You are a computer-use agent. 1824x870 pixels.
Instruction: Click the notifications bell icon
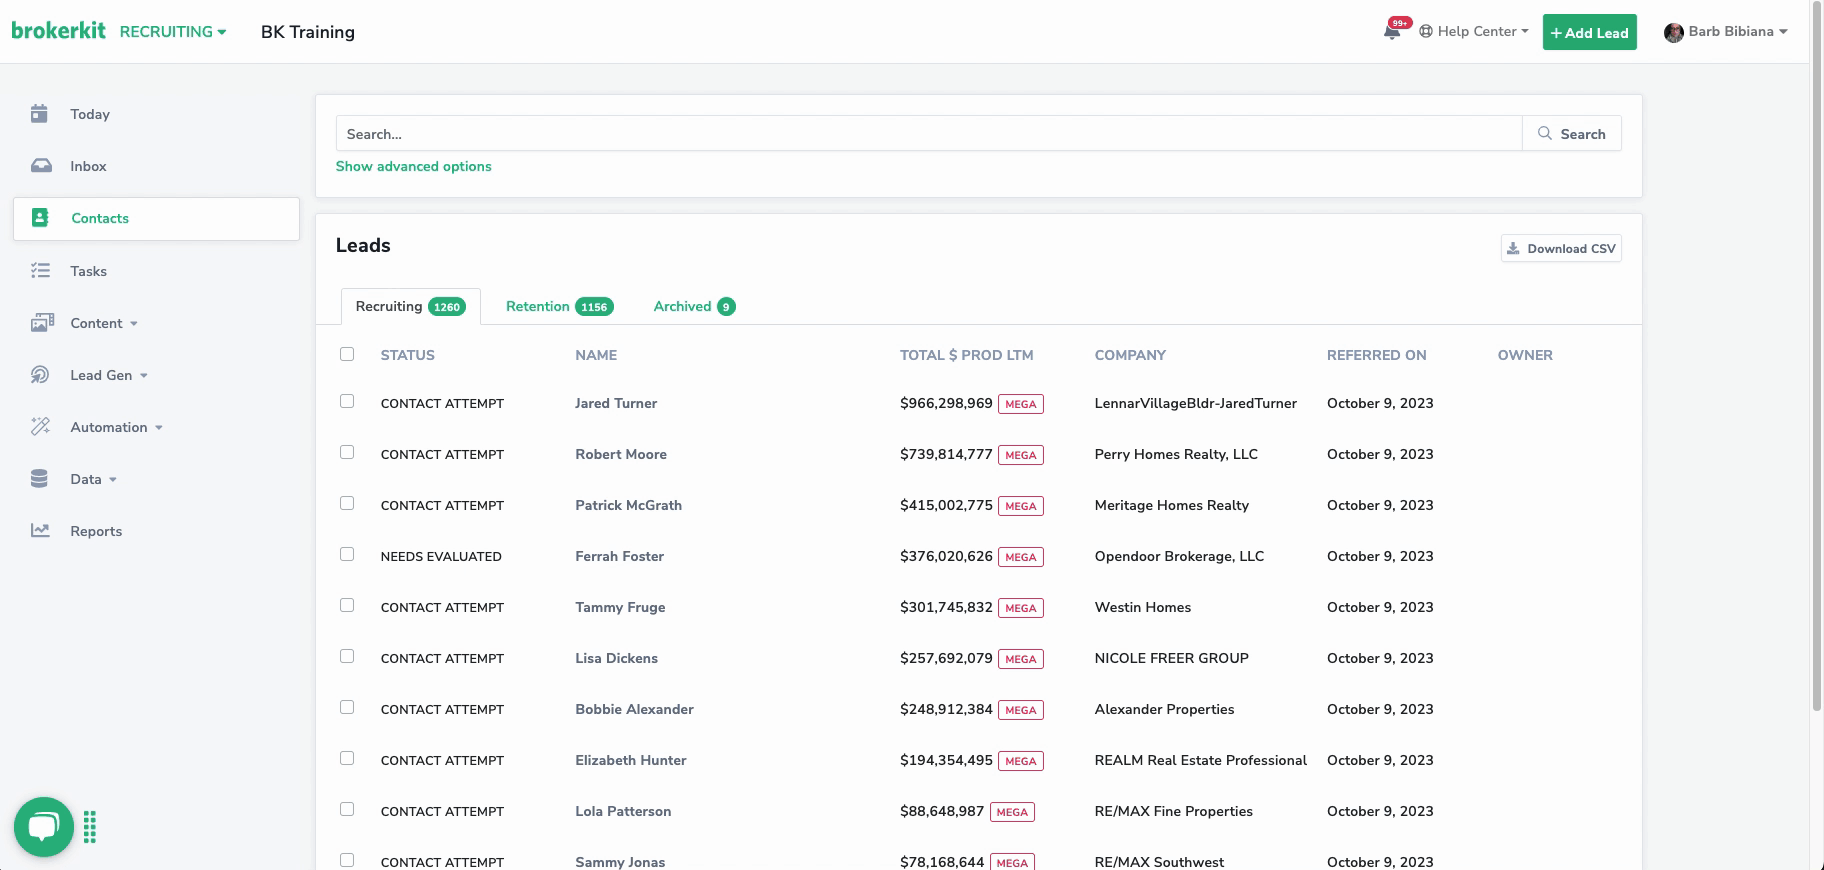[x=1391, y=32]
